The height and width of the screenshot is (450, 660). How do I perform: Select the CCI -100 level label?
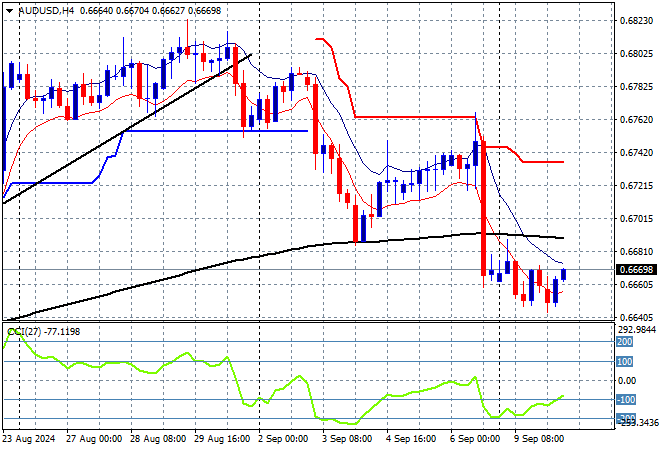[x=625, y=399]
